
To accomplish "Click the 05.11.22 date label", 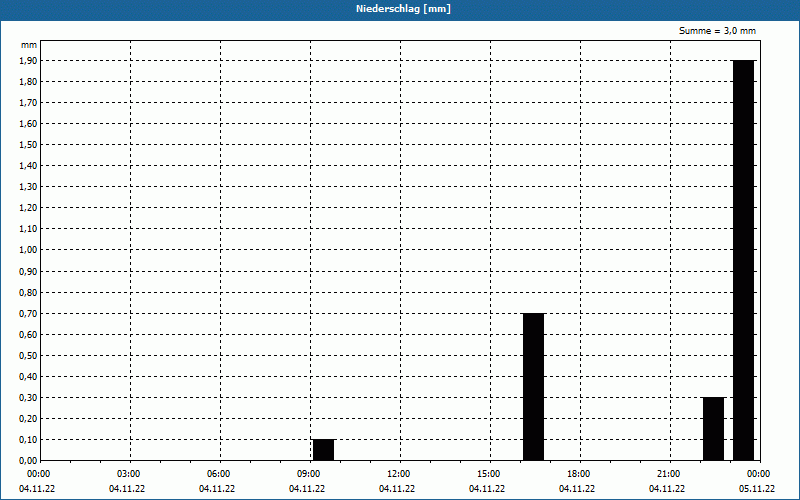I will click(x=757, y=489).
